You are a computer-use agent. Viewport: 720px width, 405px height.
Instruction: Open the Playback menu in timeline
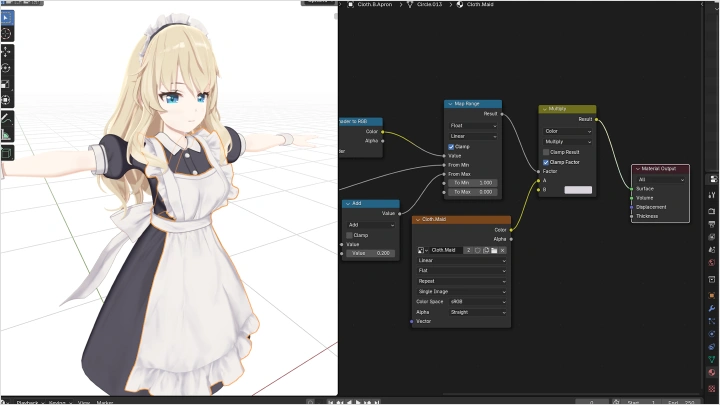(x=27, y=402)
